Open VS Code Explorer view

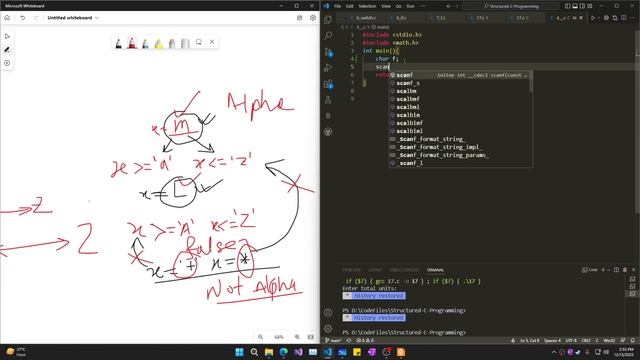click(x=328, y=20)
